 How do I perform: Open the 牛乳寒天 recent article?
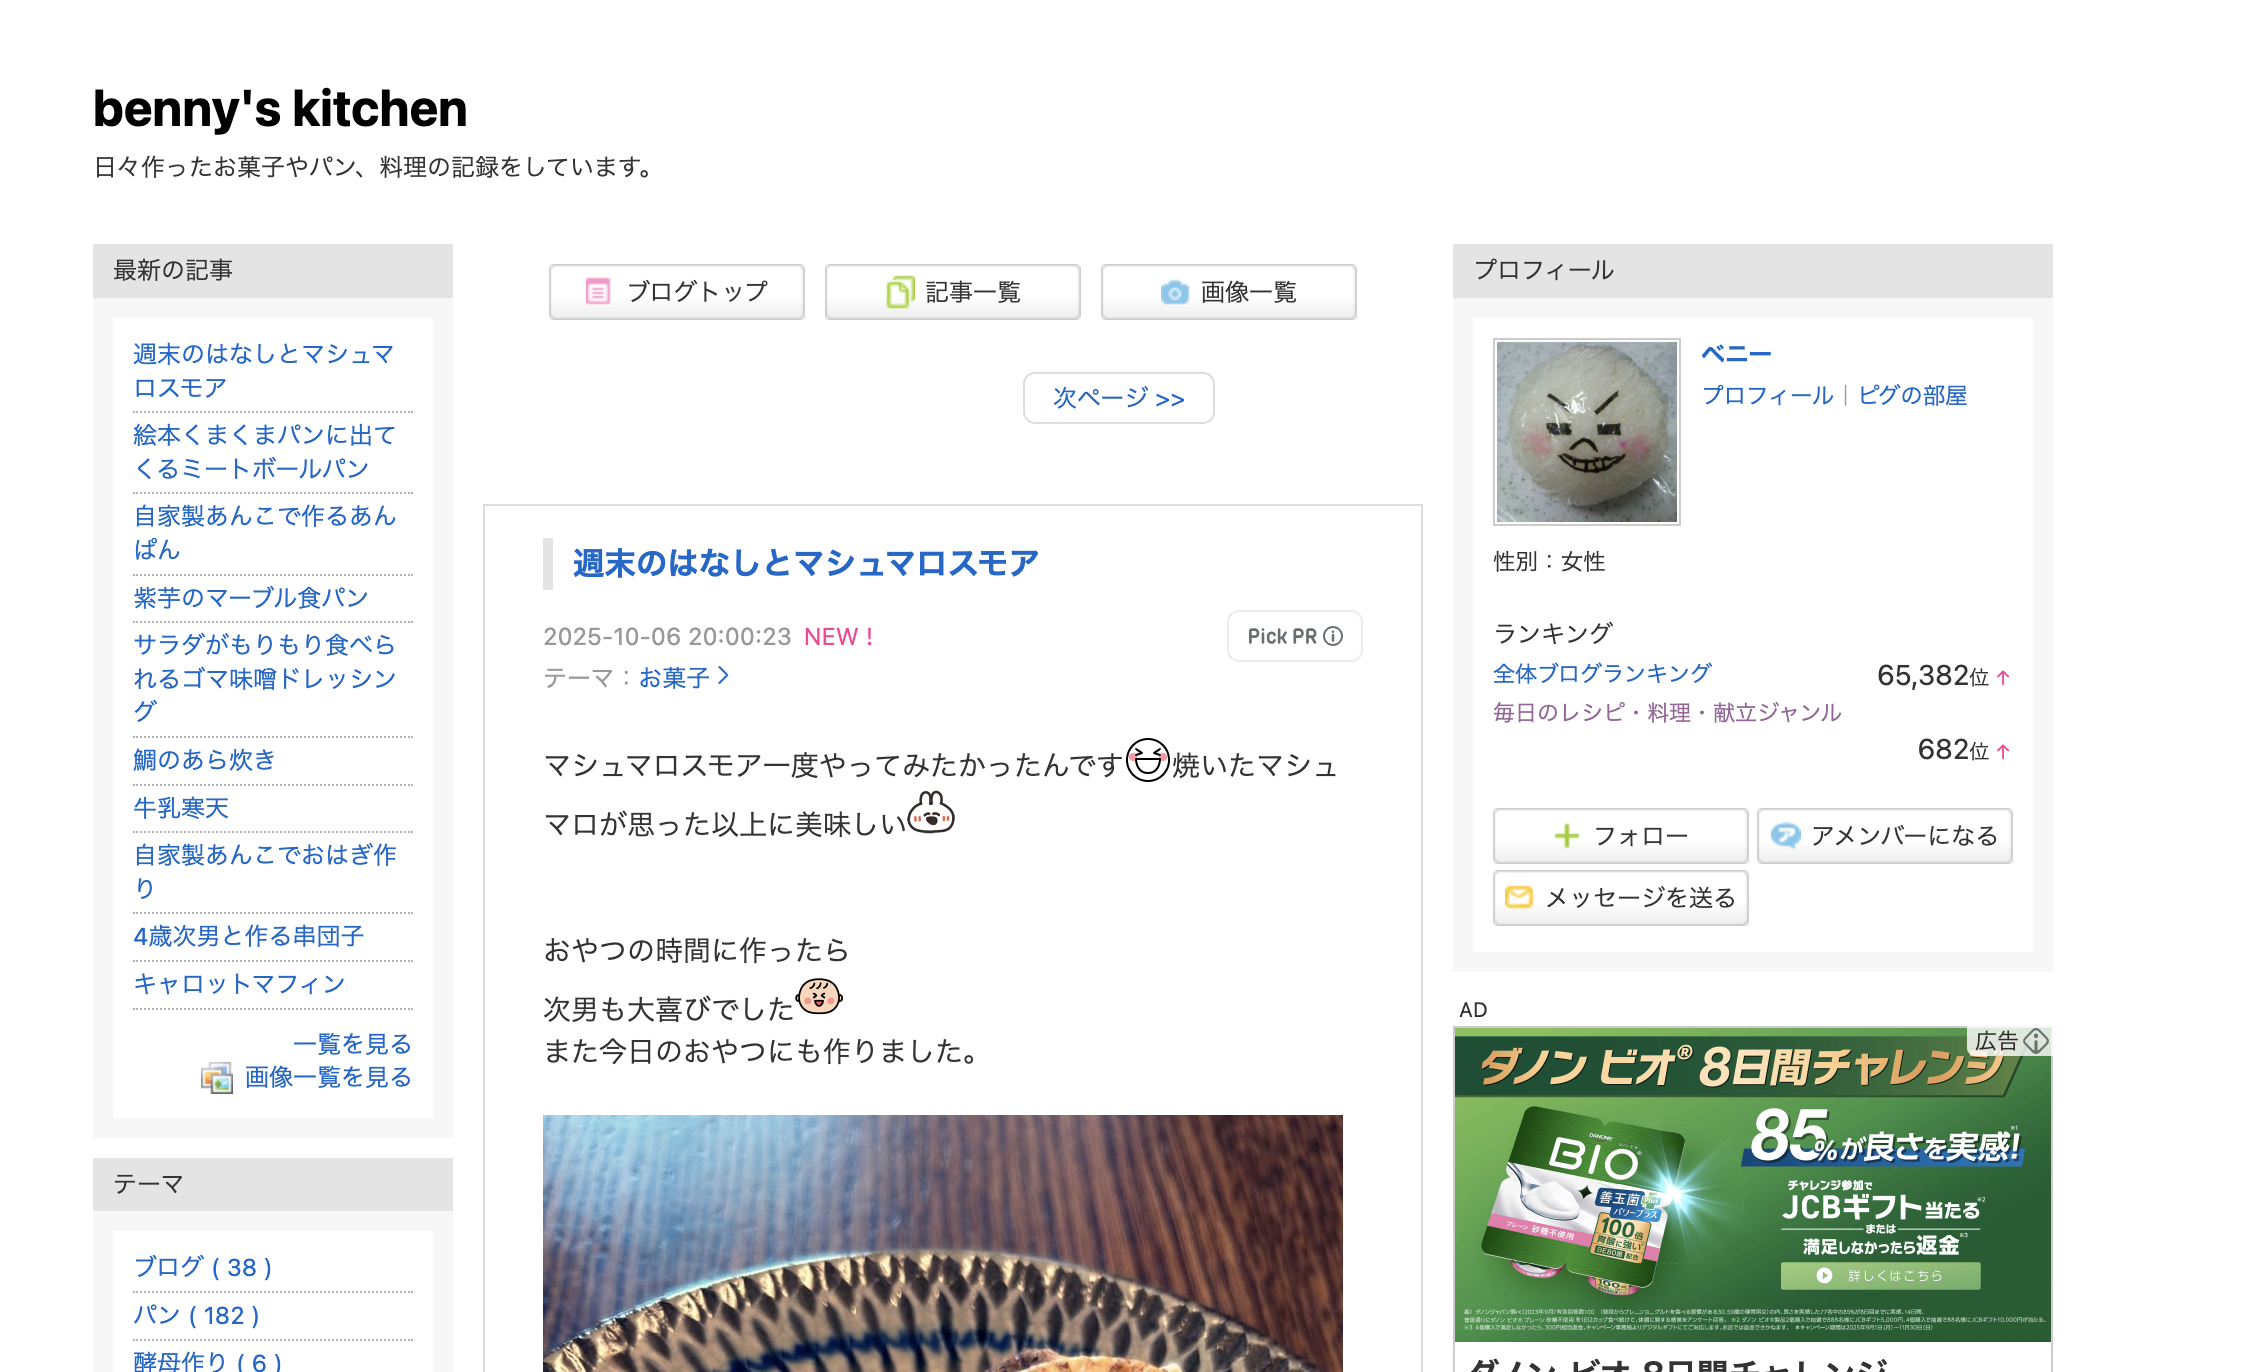(x=181, y=808)
